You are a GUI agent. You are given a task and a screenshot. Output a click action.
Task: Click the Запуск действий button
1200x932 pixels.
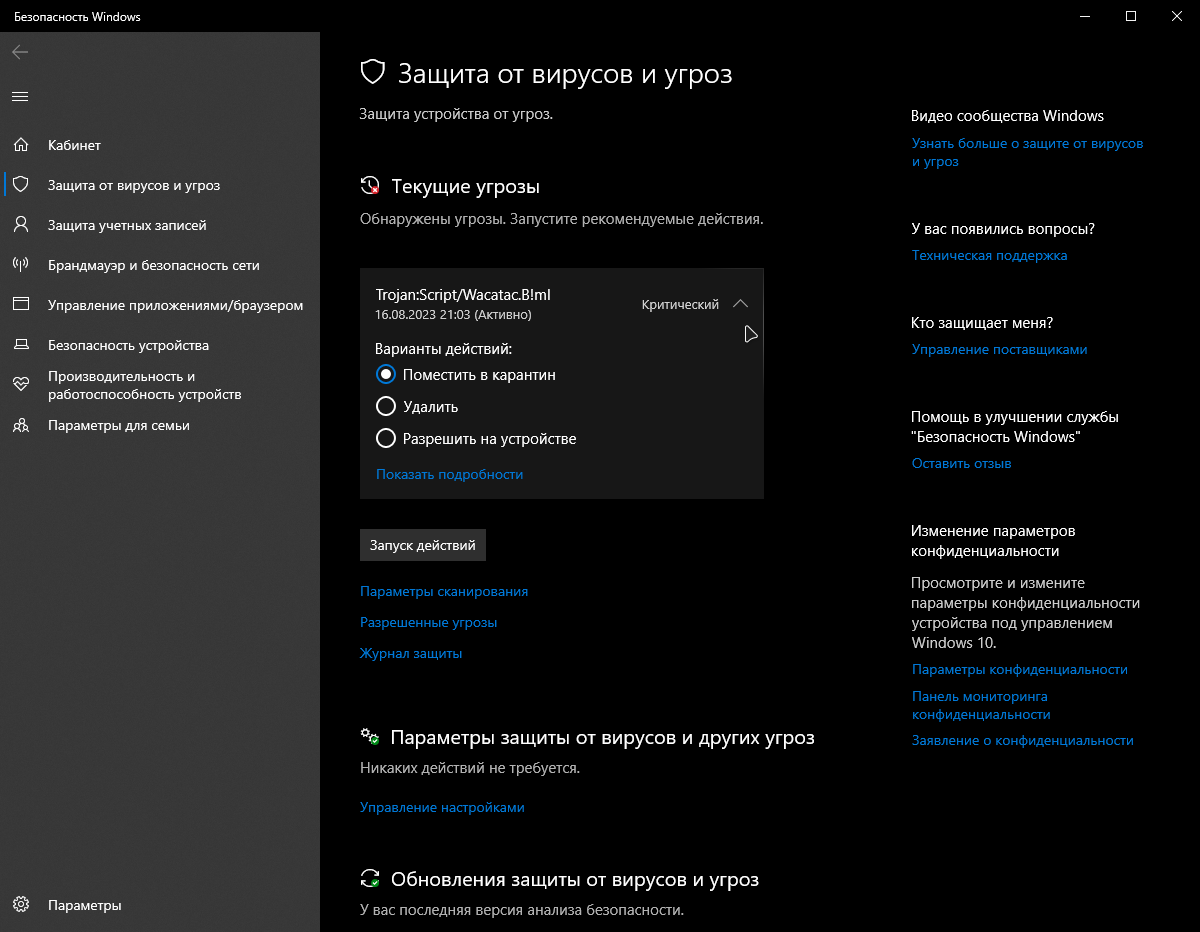(423, 545)
